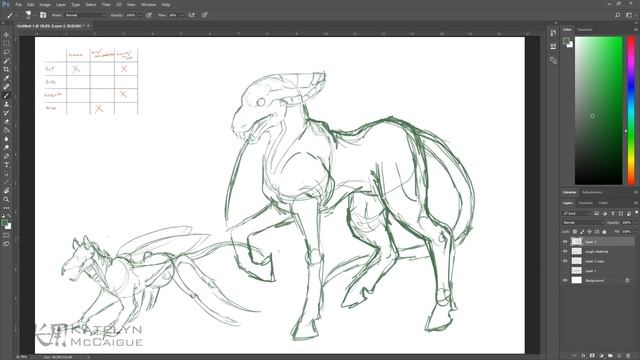Select the Eraser tool

coord(6,121)
